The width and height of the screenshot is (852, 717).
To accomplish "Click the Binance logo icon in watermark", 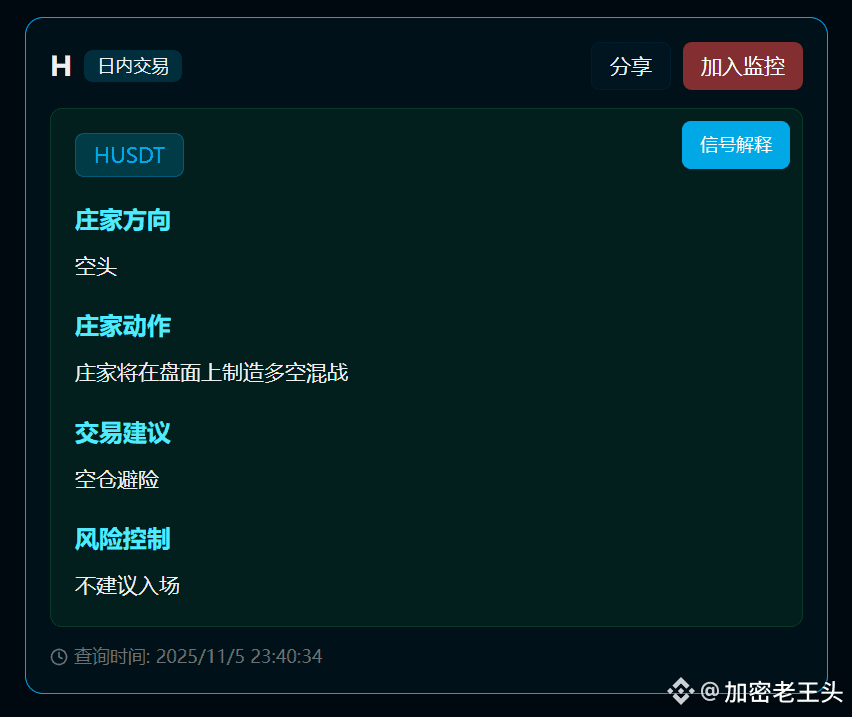I will point(680,691).
